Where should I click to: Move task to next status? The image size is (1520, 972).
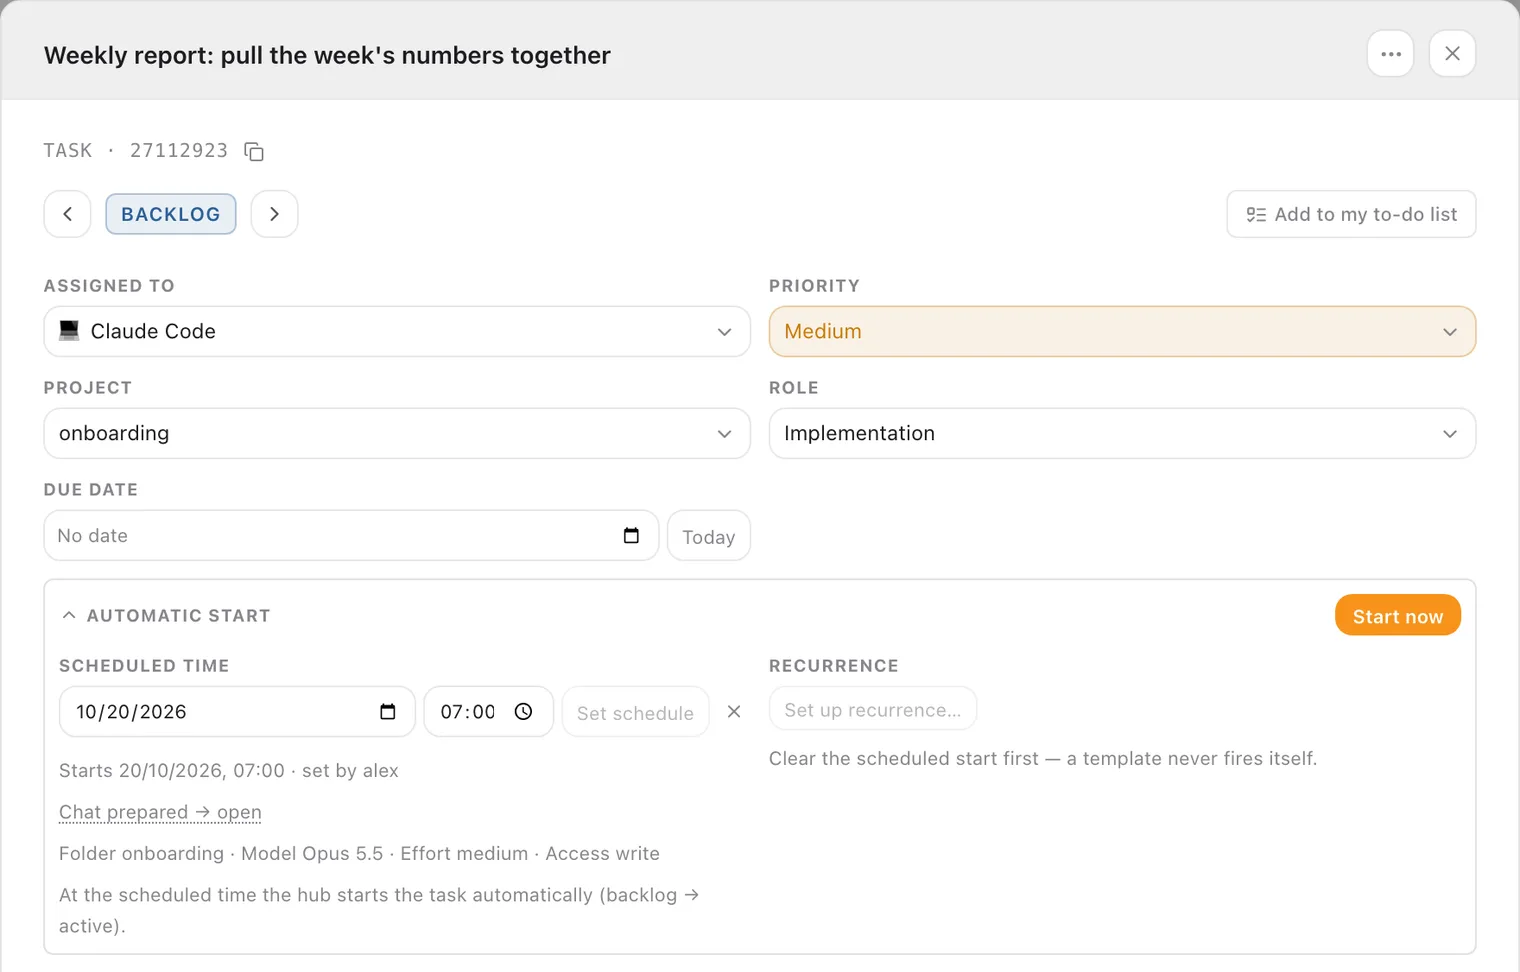point(274,214)
